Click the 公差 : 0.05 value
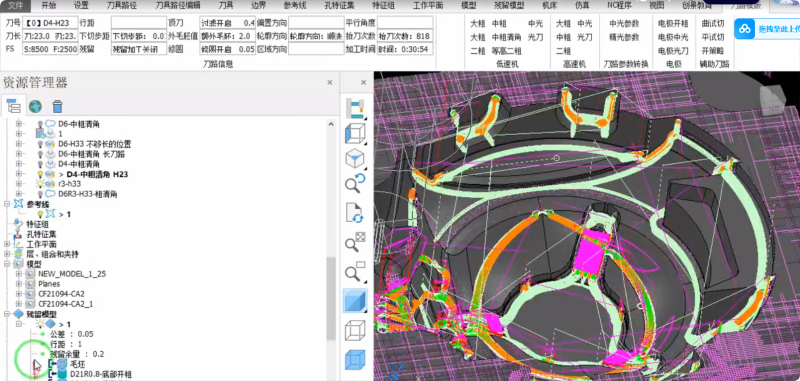The width and height of the screenshot is (800, 381). click(72, 334)
